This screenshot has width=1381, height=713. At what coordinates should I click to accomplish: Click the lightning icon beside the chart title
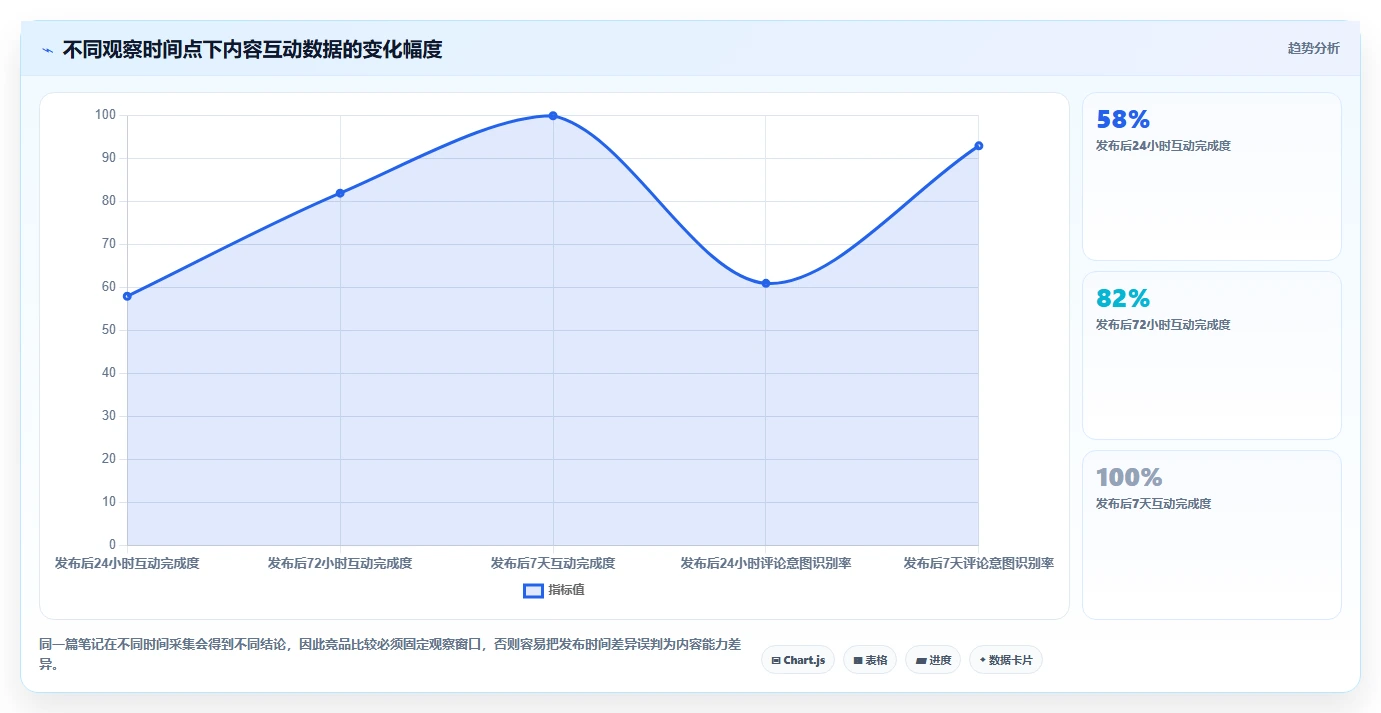pos(47,49)
